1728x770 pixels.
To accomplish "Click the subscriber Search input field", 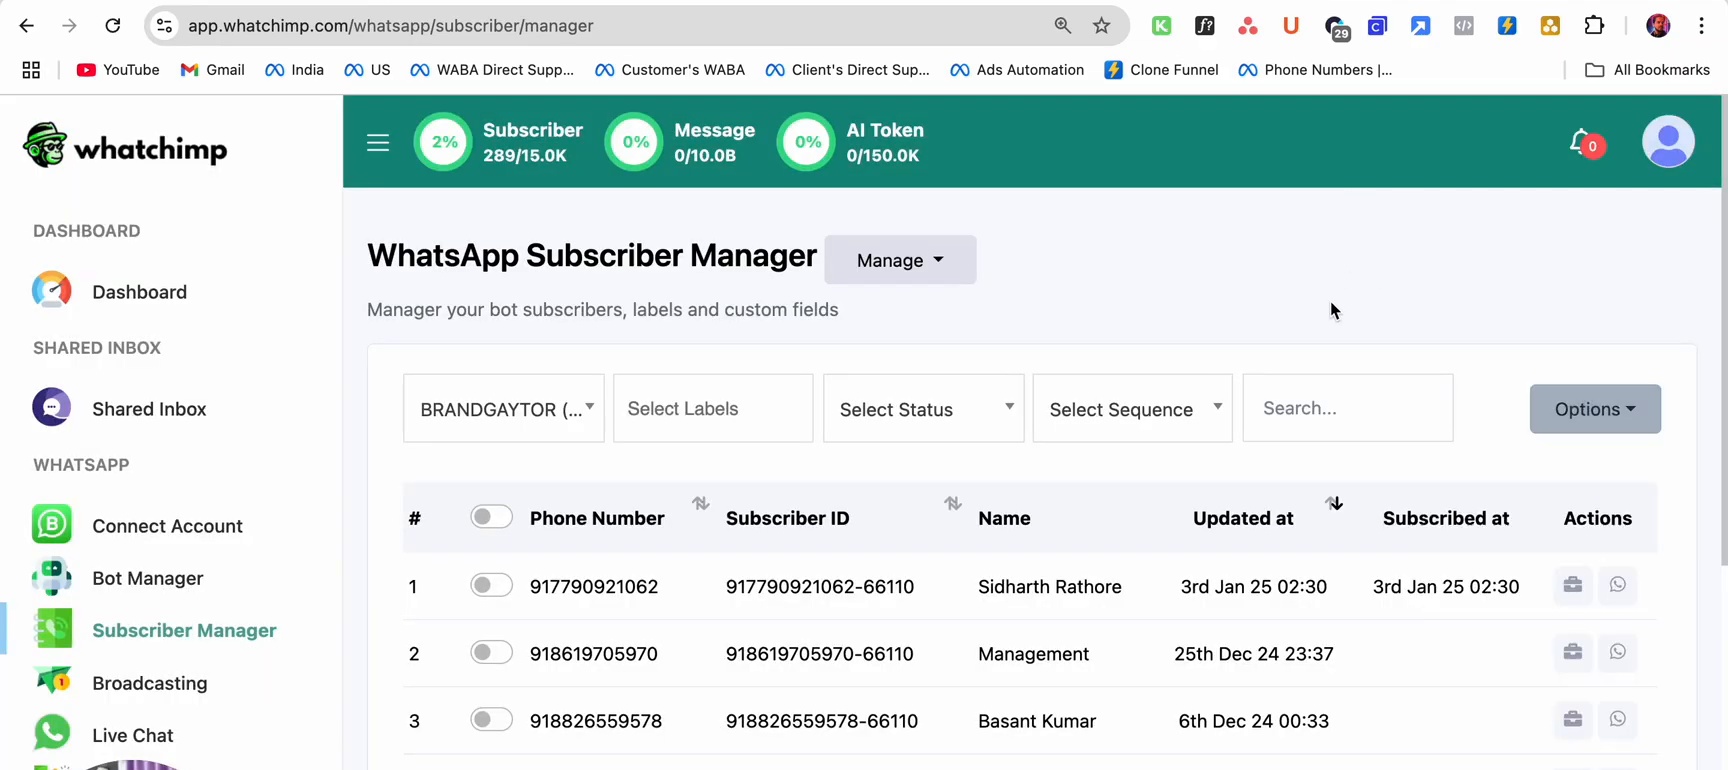I will (x=1348, y=408).
